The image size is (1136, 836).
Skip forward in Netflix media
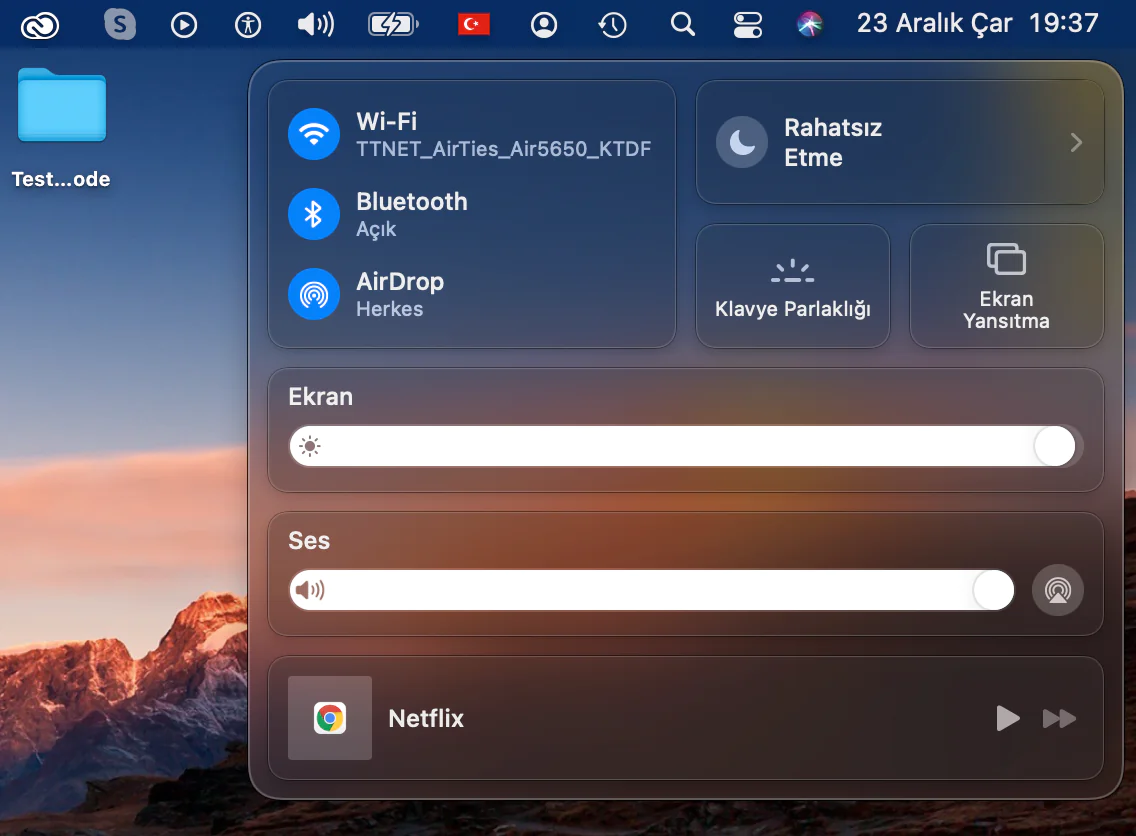pyautogui.click(x=1059, y=718)
